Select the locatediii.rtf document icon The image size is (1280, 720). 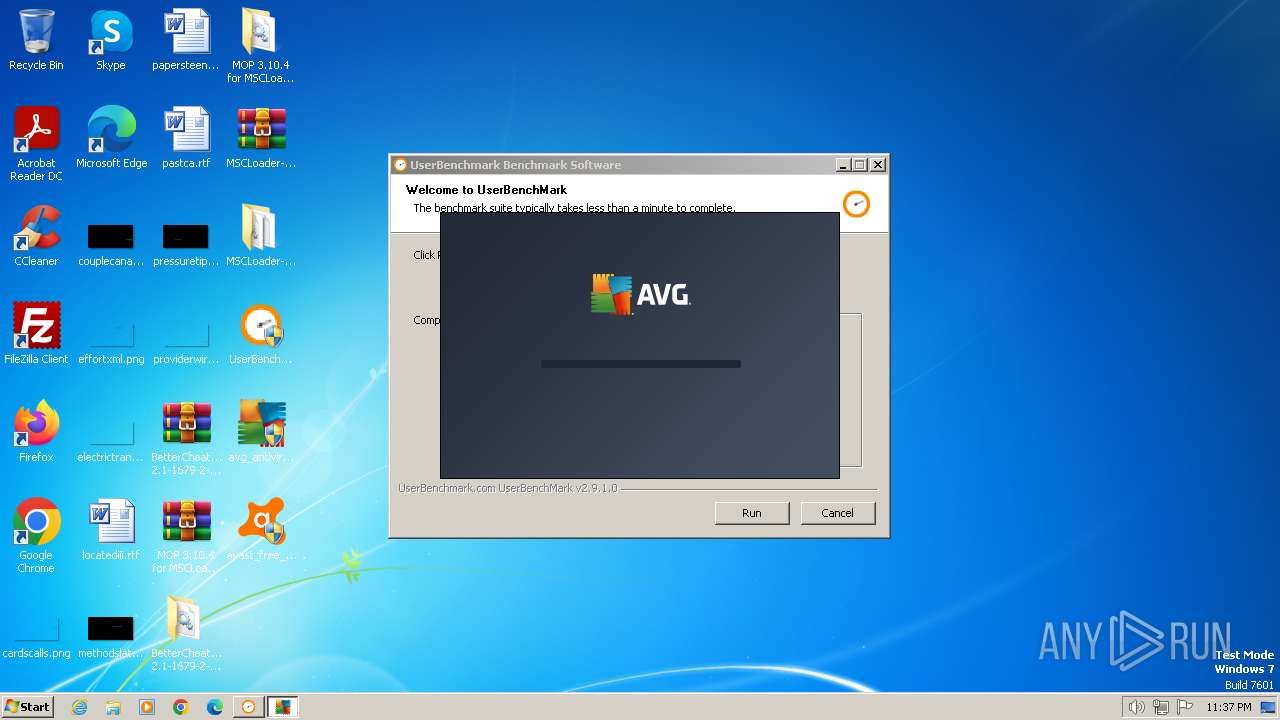pos(111,530)
